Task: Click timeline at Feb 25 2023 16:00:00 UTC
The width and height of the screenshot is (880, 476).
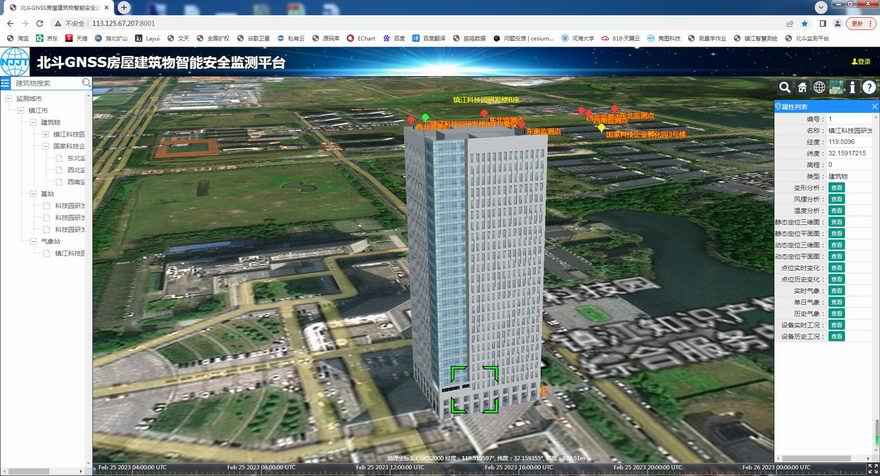Action: coord(519,467)
